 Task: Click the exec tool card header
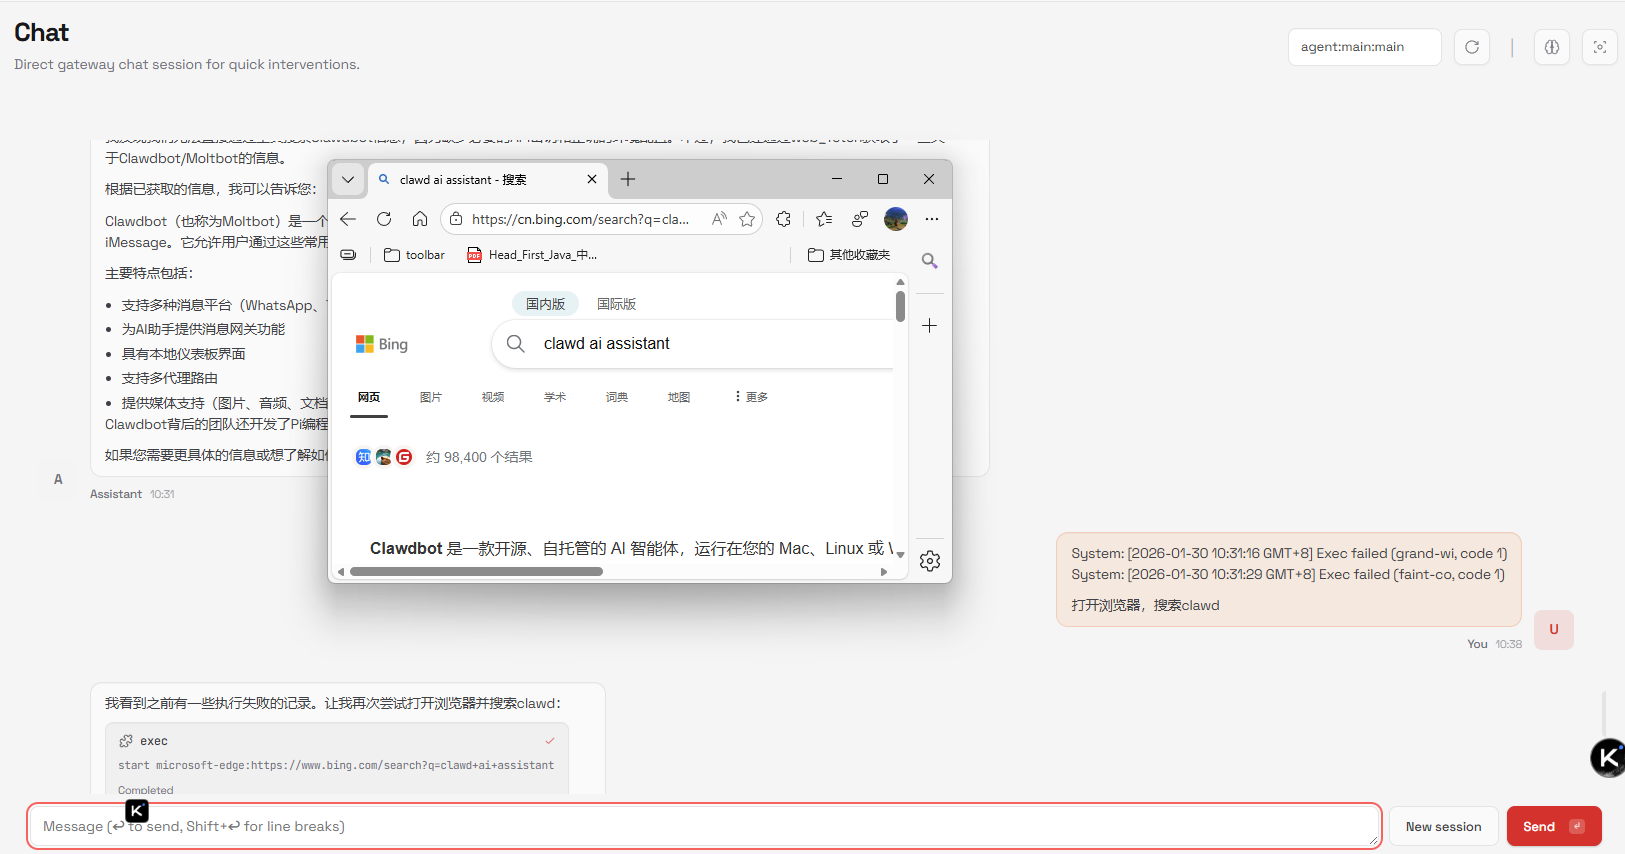coord(337,741)
